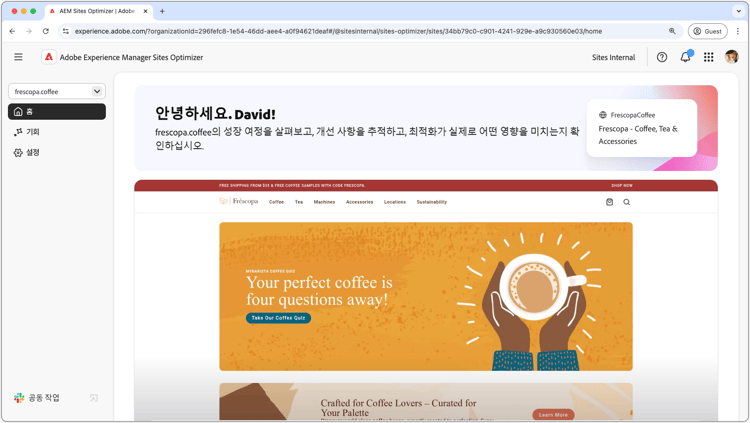Click the globe icon on FrescopaCoffee card

click(603, 115)
